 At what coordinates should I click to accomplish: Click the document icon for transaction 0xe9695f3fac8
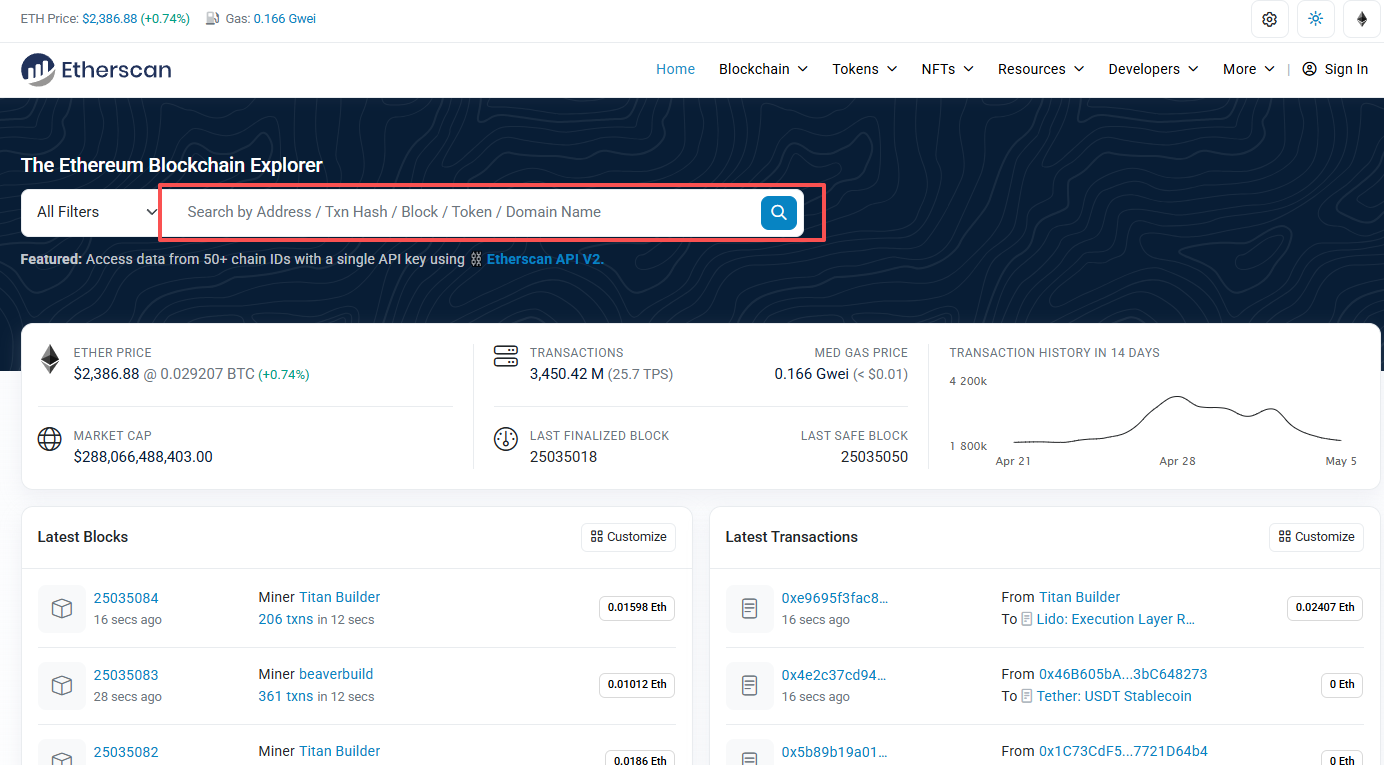[750, 608]
